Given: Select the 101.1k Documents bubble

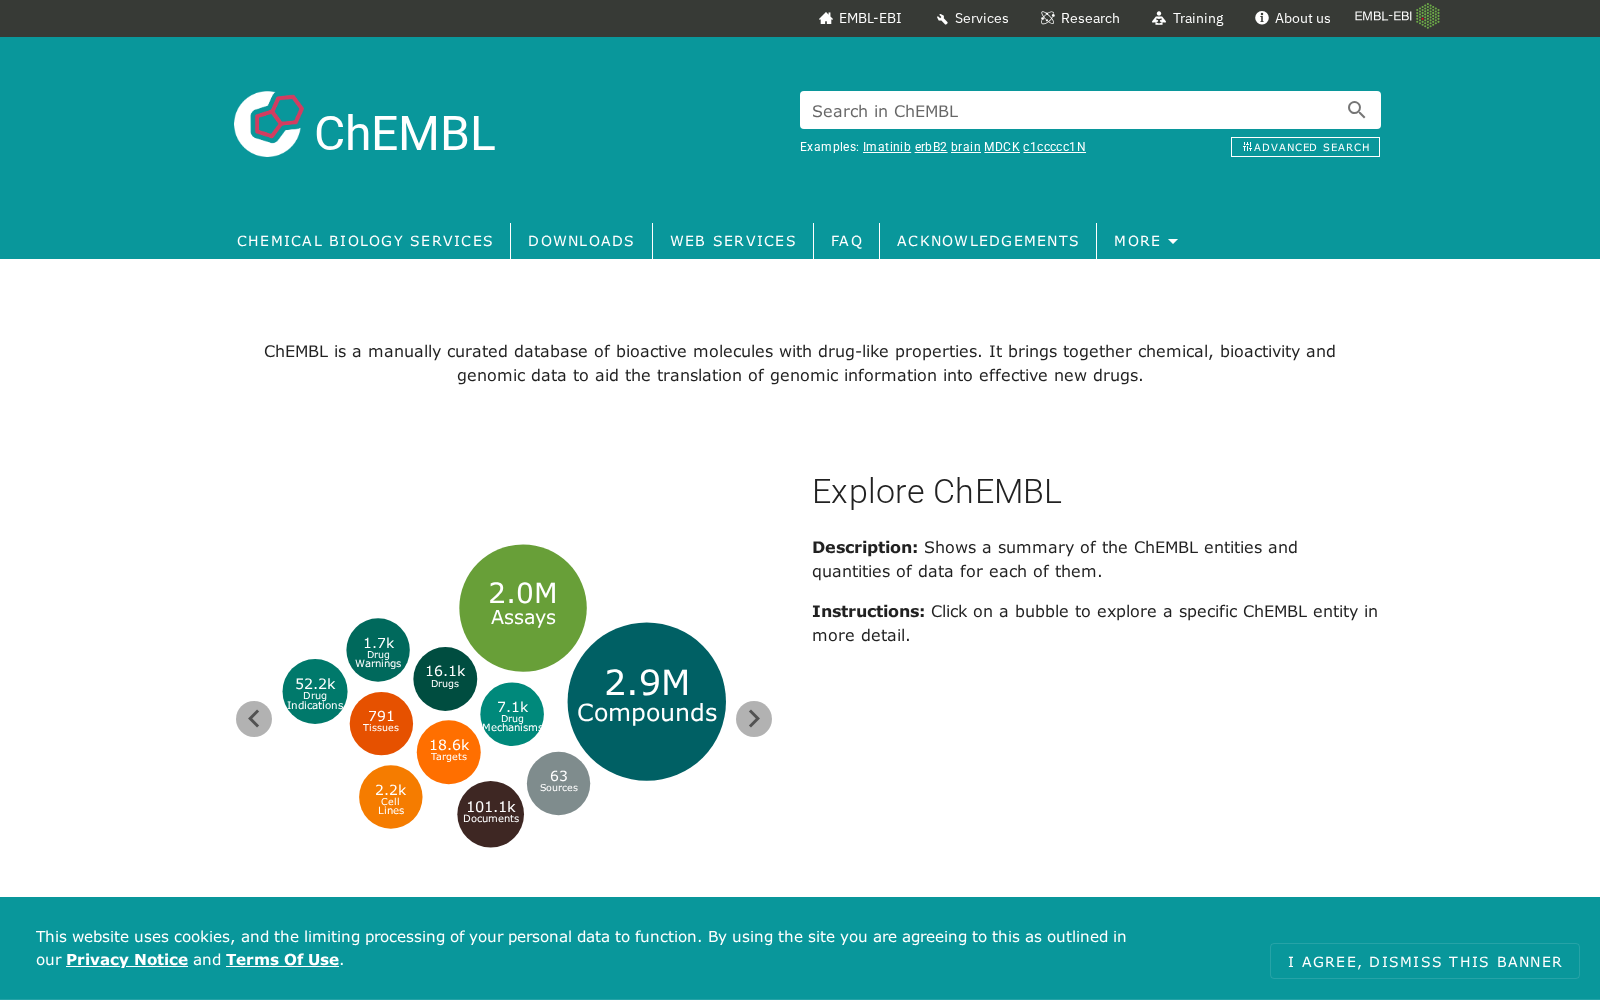Looking at the screenshot, I should [x=491, y=814].
